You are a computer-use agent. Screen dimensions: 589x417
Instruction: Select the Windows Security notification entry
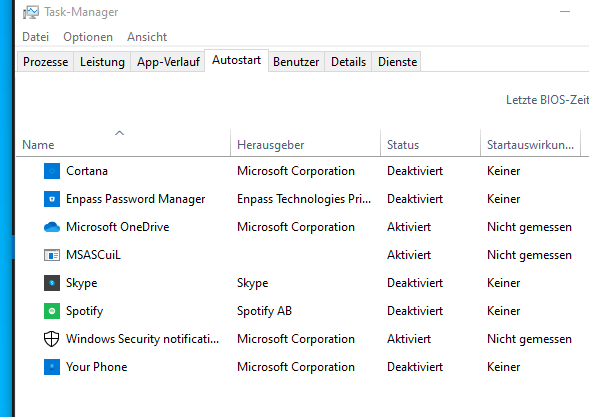[x=142, y=339]
